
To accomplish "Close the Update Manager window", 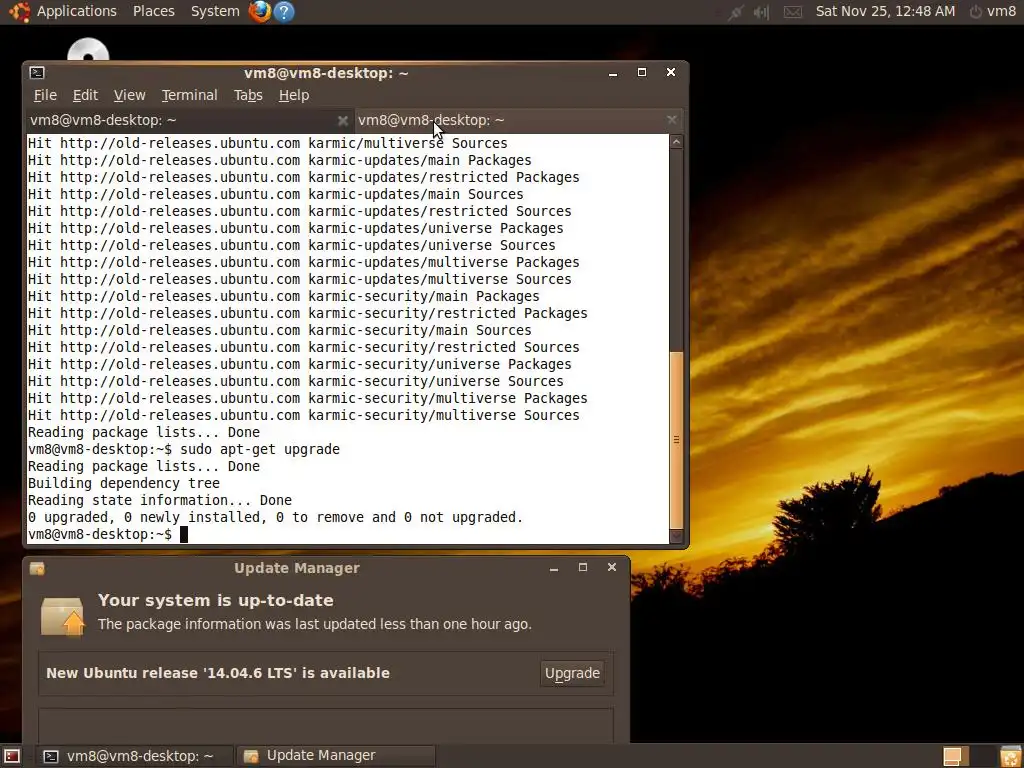I will 612,568.
